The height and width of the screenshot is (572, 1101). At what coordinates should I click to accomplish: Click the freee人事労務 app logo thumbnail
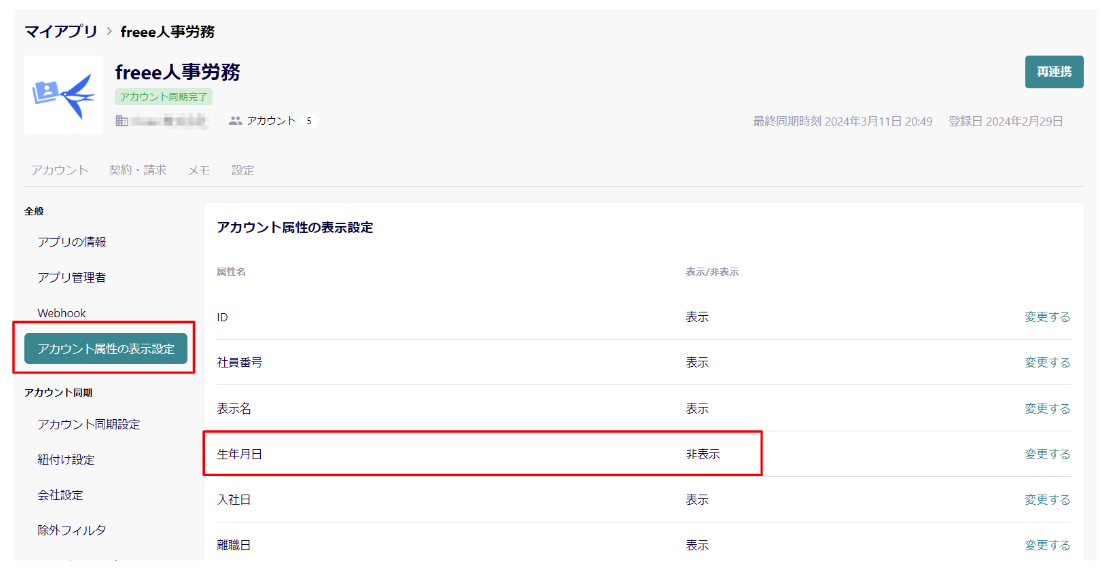point(63,94)
